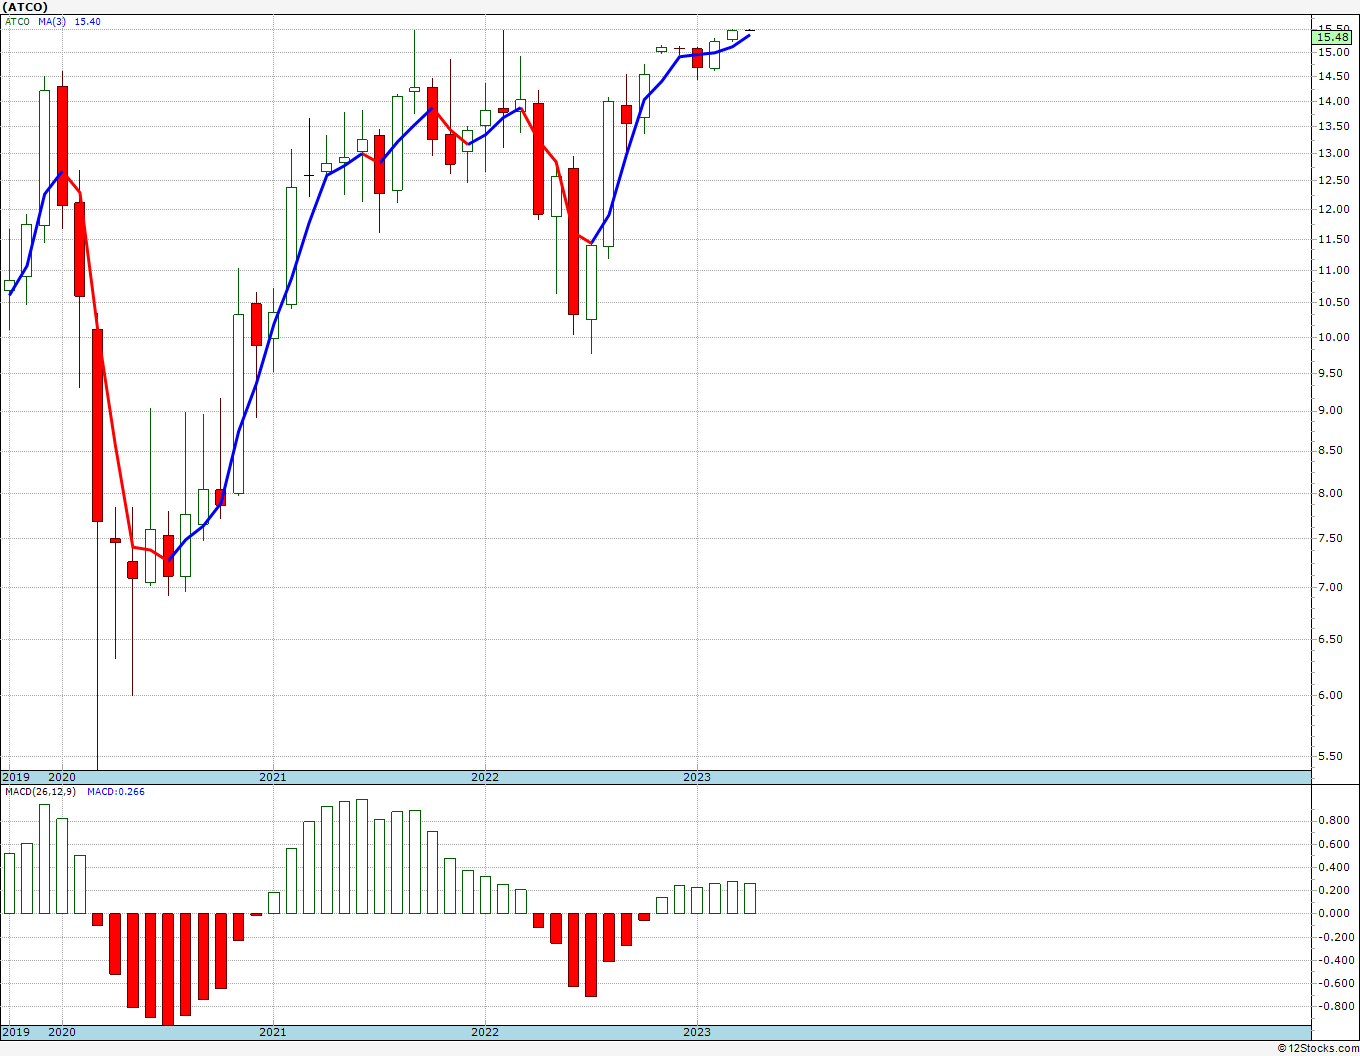Click the 0.800 MACD axis label
Screen dimensions: 1360x1056
1335,820
